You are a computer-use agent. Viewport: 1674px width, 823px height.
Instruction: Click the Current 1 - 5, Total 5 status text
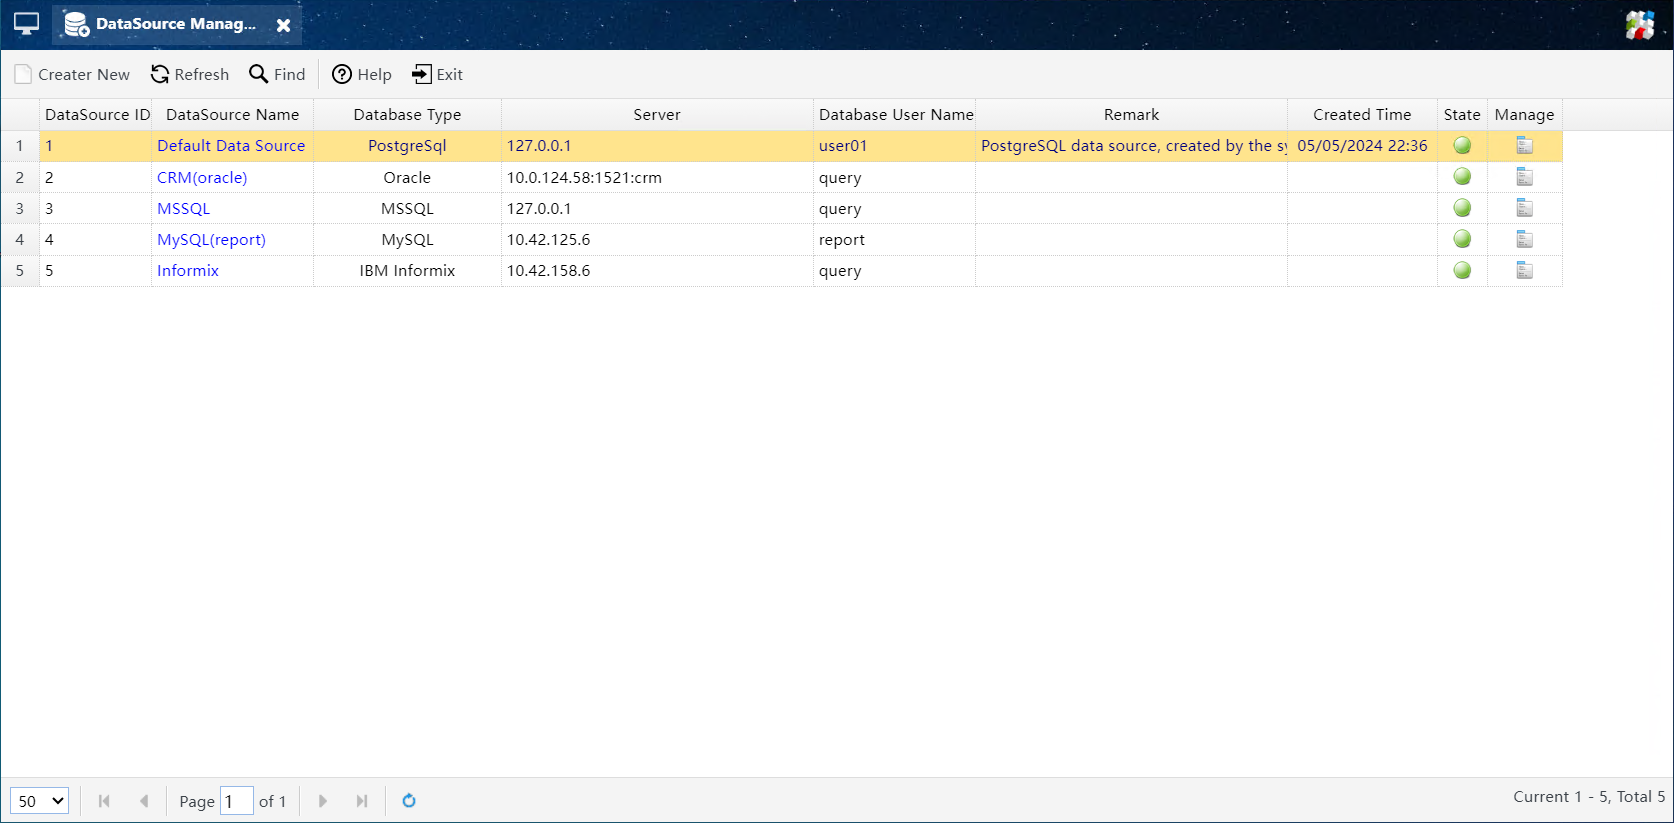[1589, 797]
